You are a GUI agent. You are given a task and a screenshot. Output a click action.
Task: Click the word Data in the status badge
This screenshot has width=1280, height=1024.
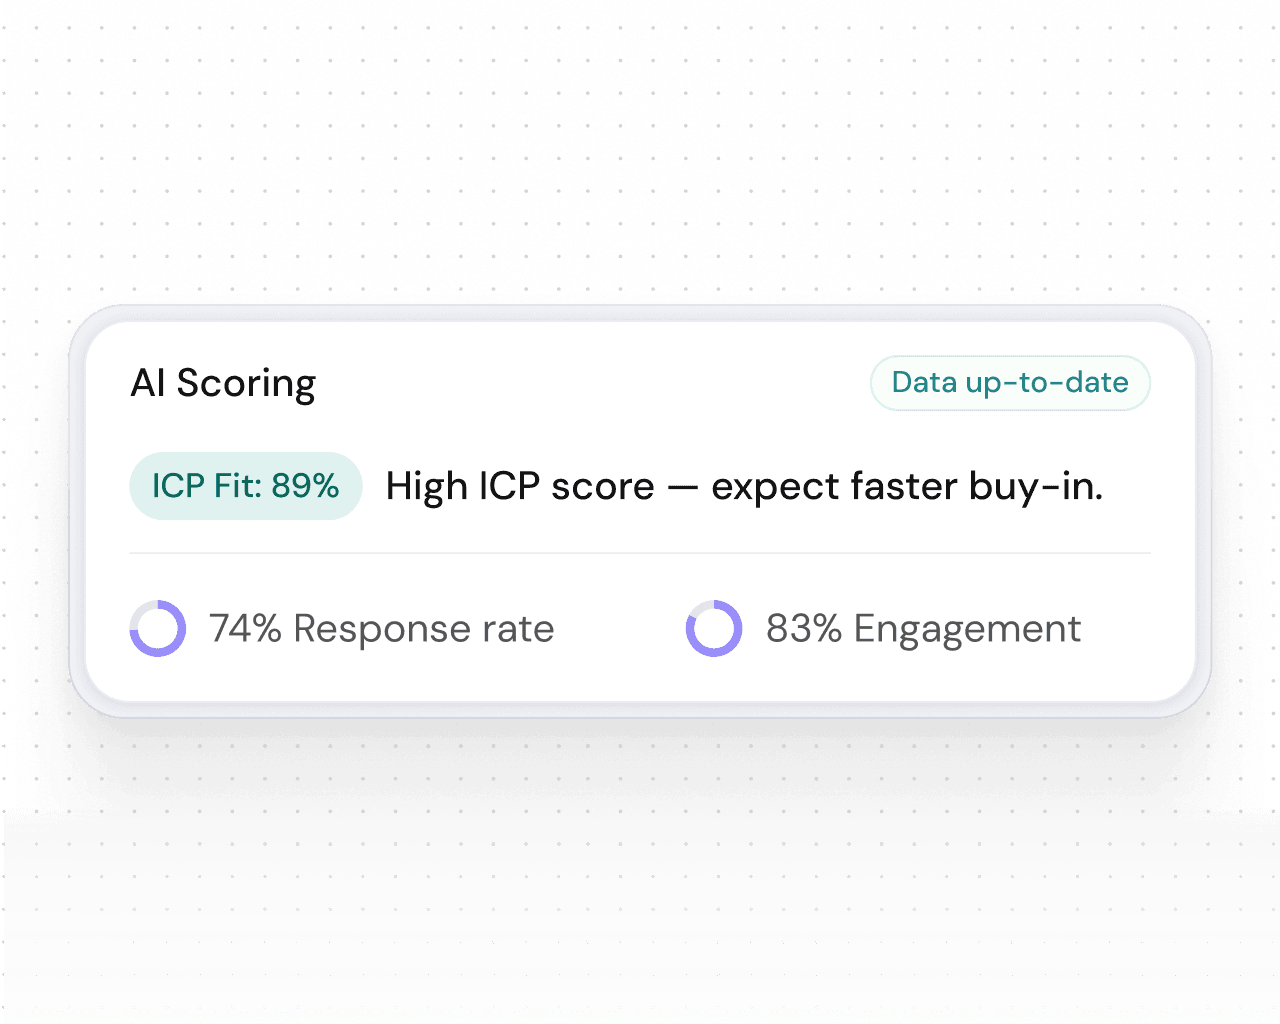(x=924, y=382)
